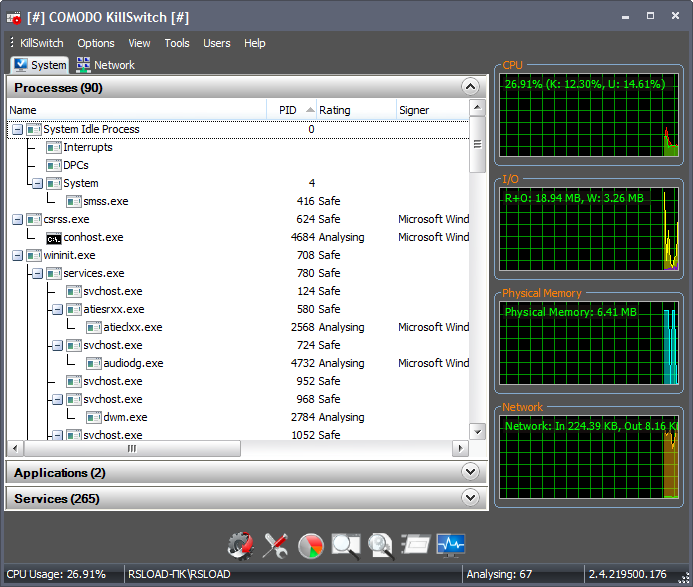
Task: Click the wininit.exe process icon
Action: coord(34,255)
